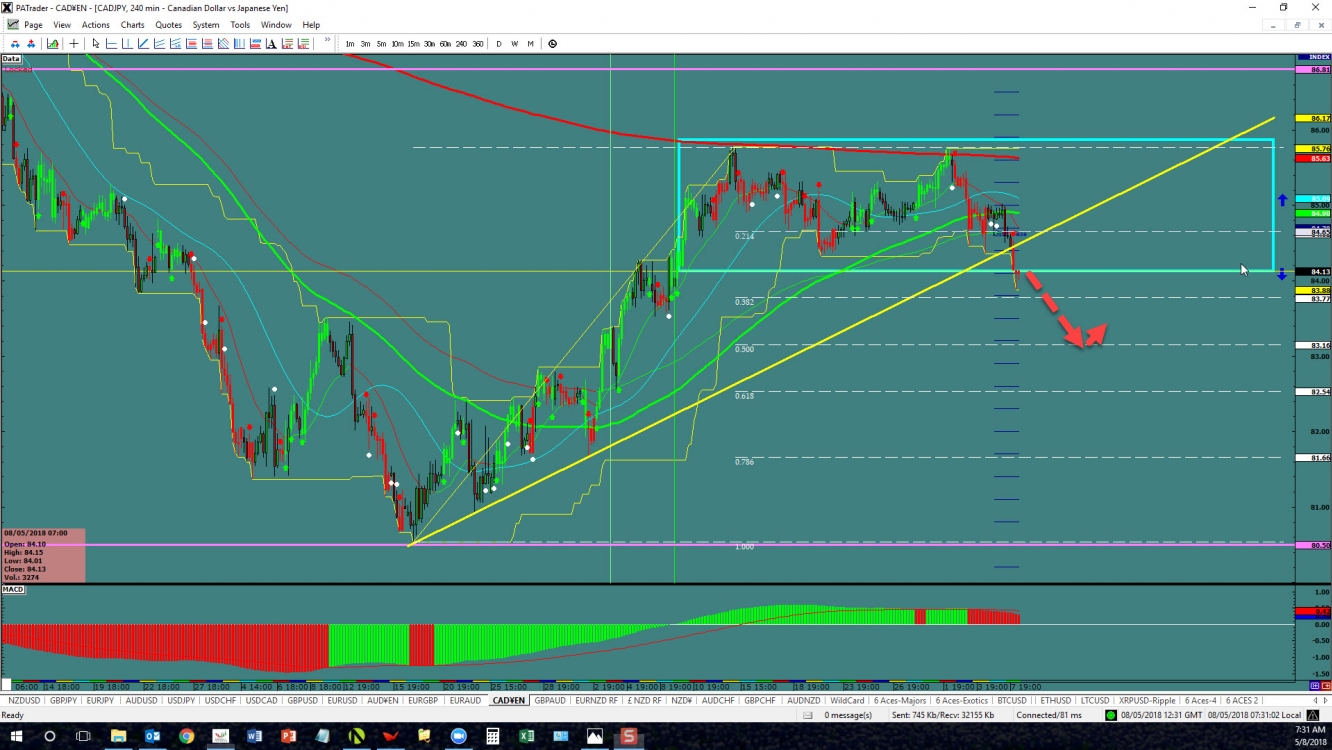Select the vertical line drawing tool
Image resolution: width=1332 pixels, height=750 pixels.
point(127,44)
